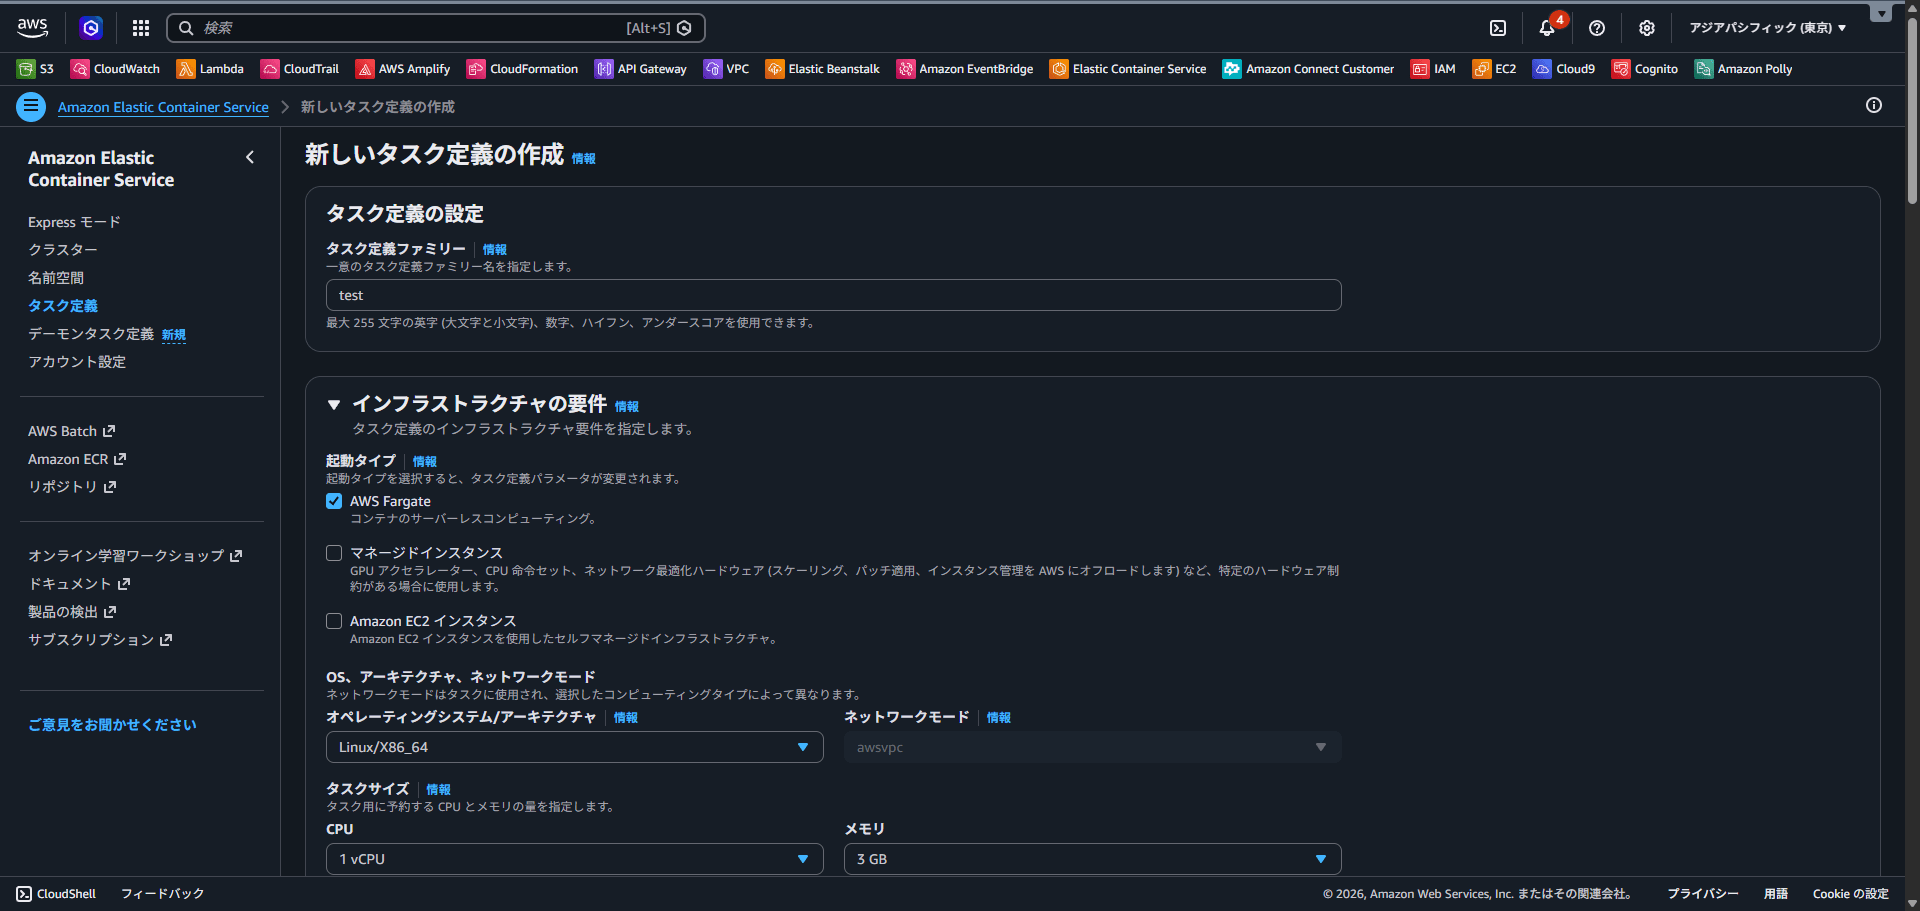1920x911 pixels.
Task: Go to Express モード in the sidebar
Action: pyautogui.click(x=74, y=222)
